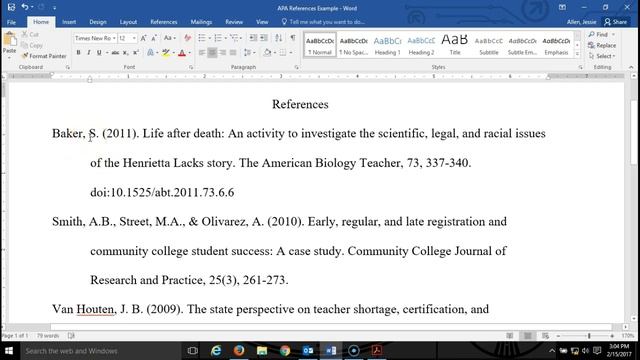The height and width of the screenshot is (360, 640).
Task: Open Bullets list dropdown
Action: click(210, 38)
